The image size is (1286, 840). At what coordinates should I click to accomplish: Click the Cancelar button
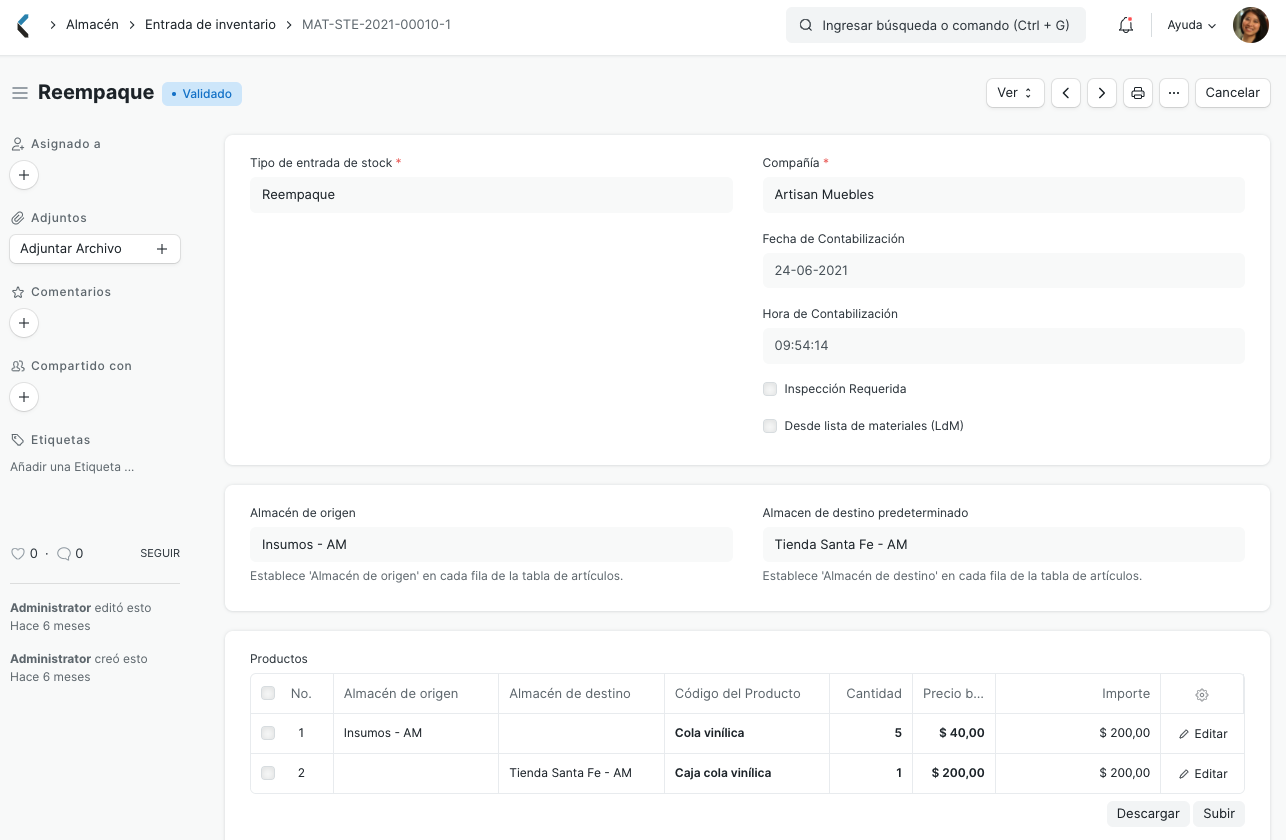pos(1233,93)
